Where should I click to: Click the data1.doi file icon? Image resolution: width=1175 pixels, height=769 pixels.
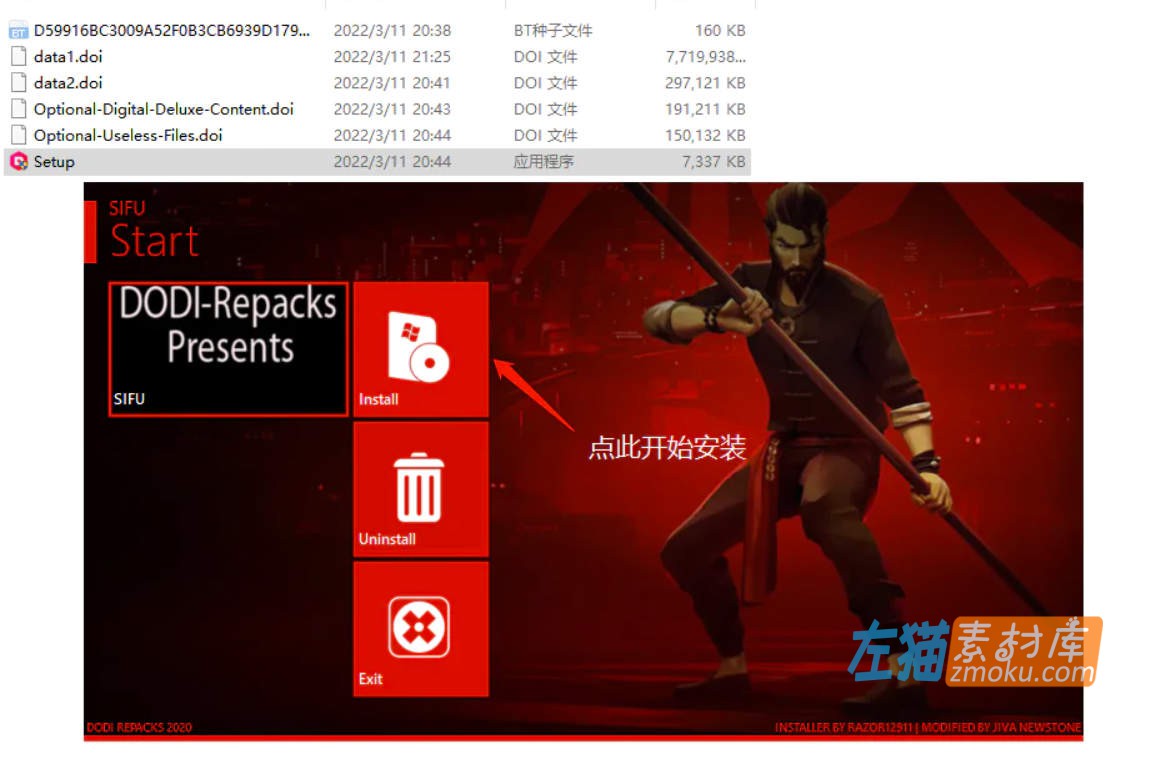[18, 57]
